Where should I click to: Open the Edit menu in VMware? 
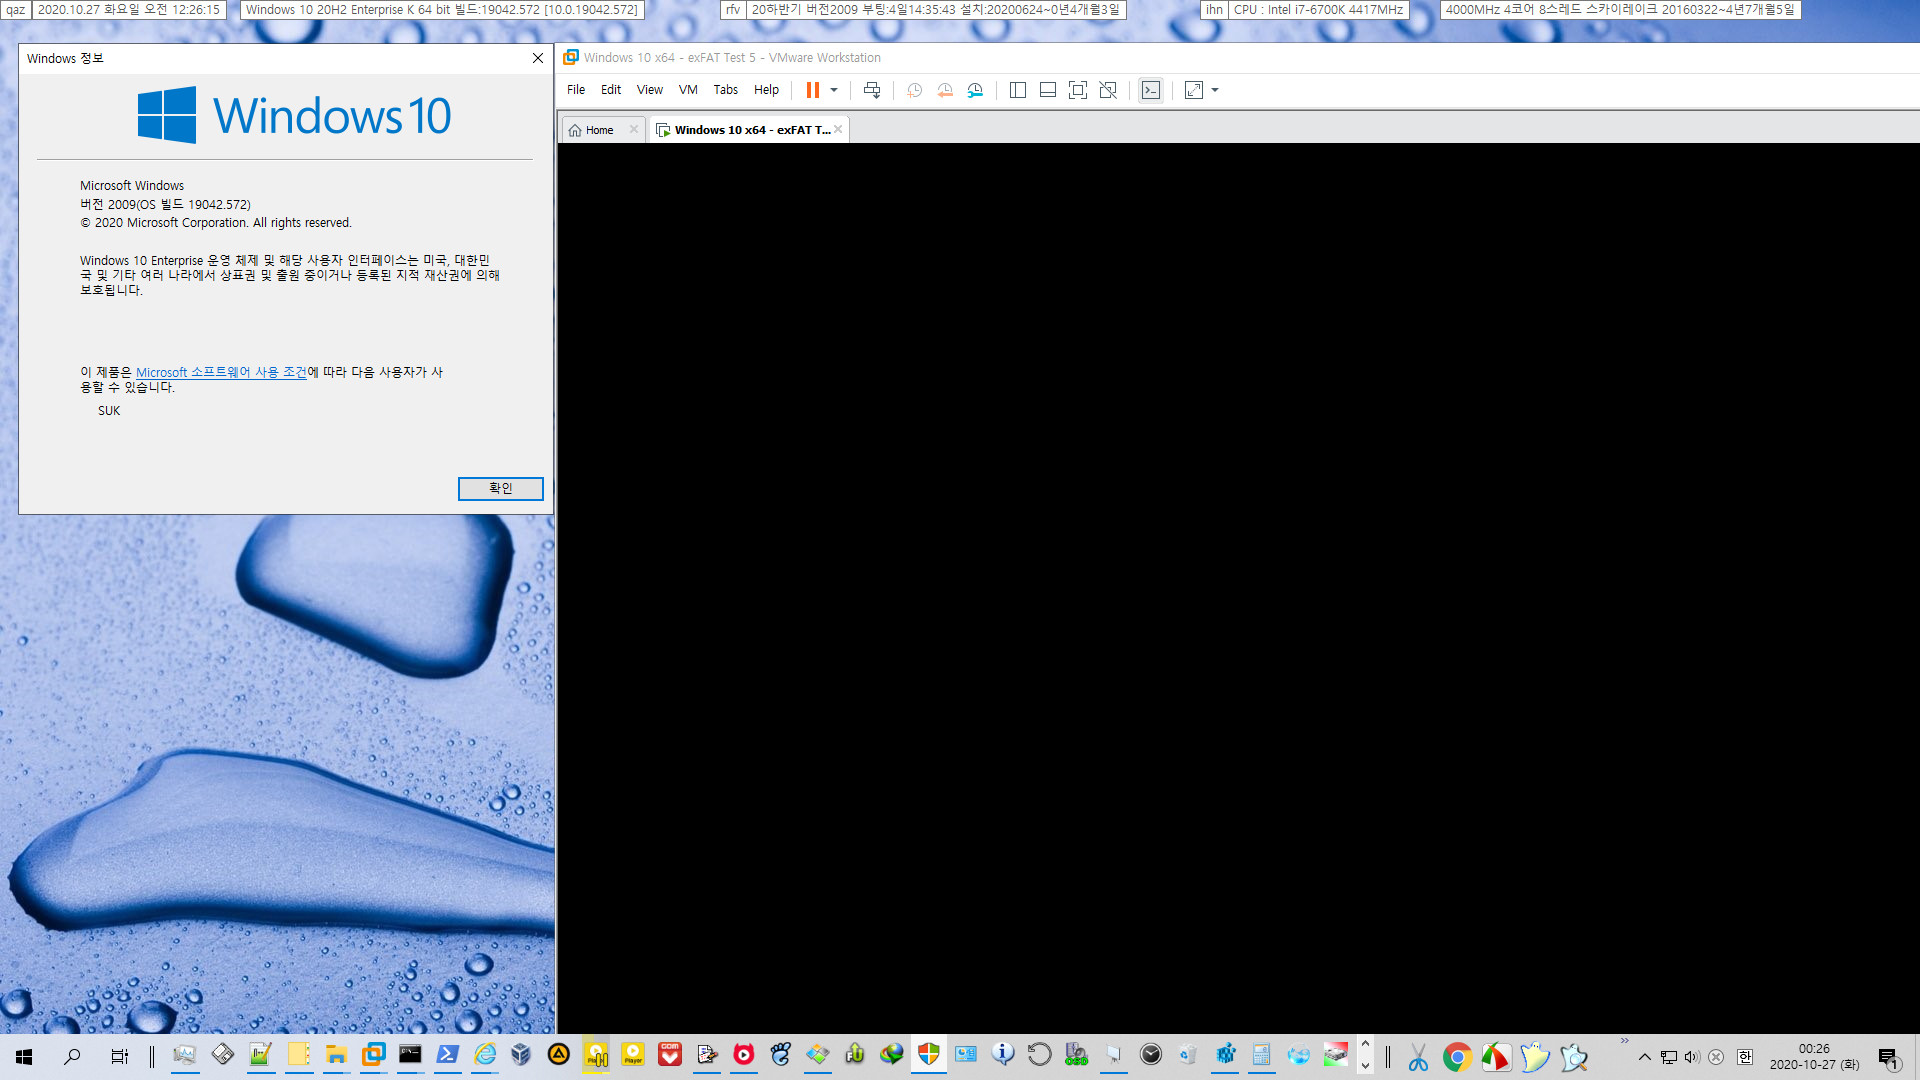tap(611, 90)
